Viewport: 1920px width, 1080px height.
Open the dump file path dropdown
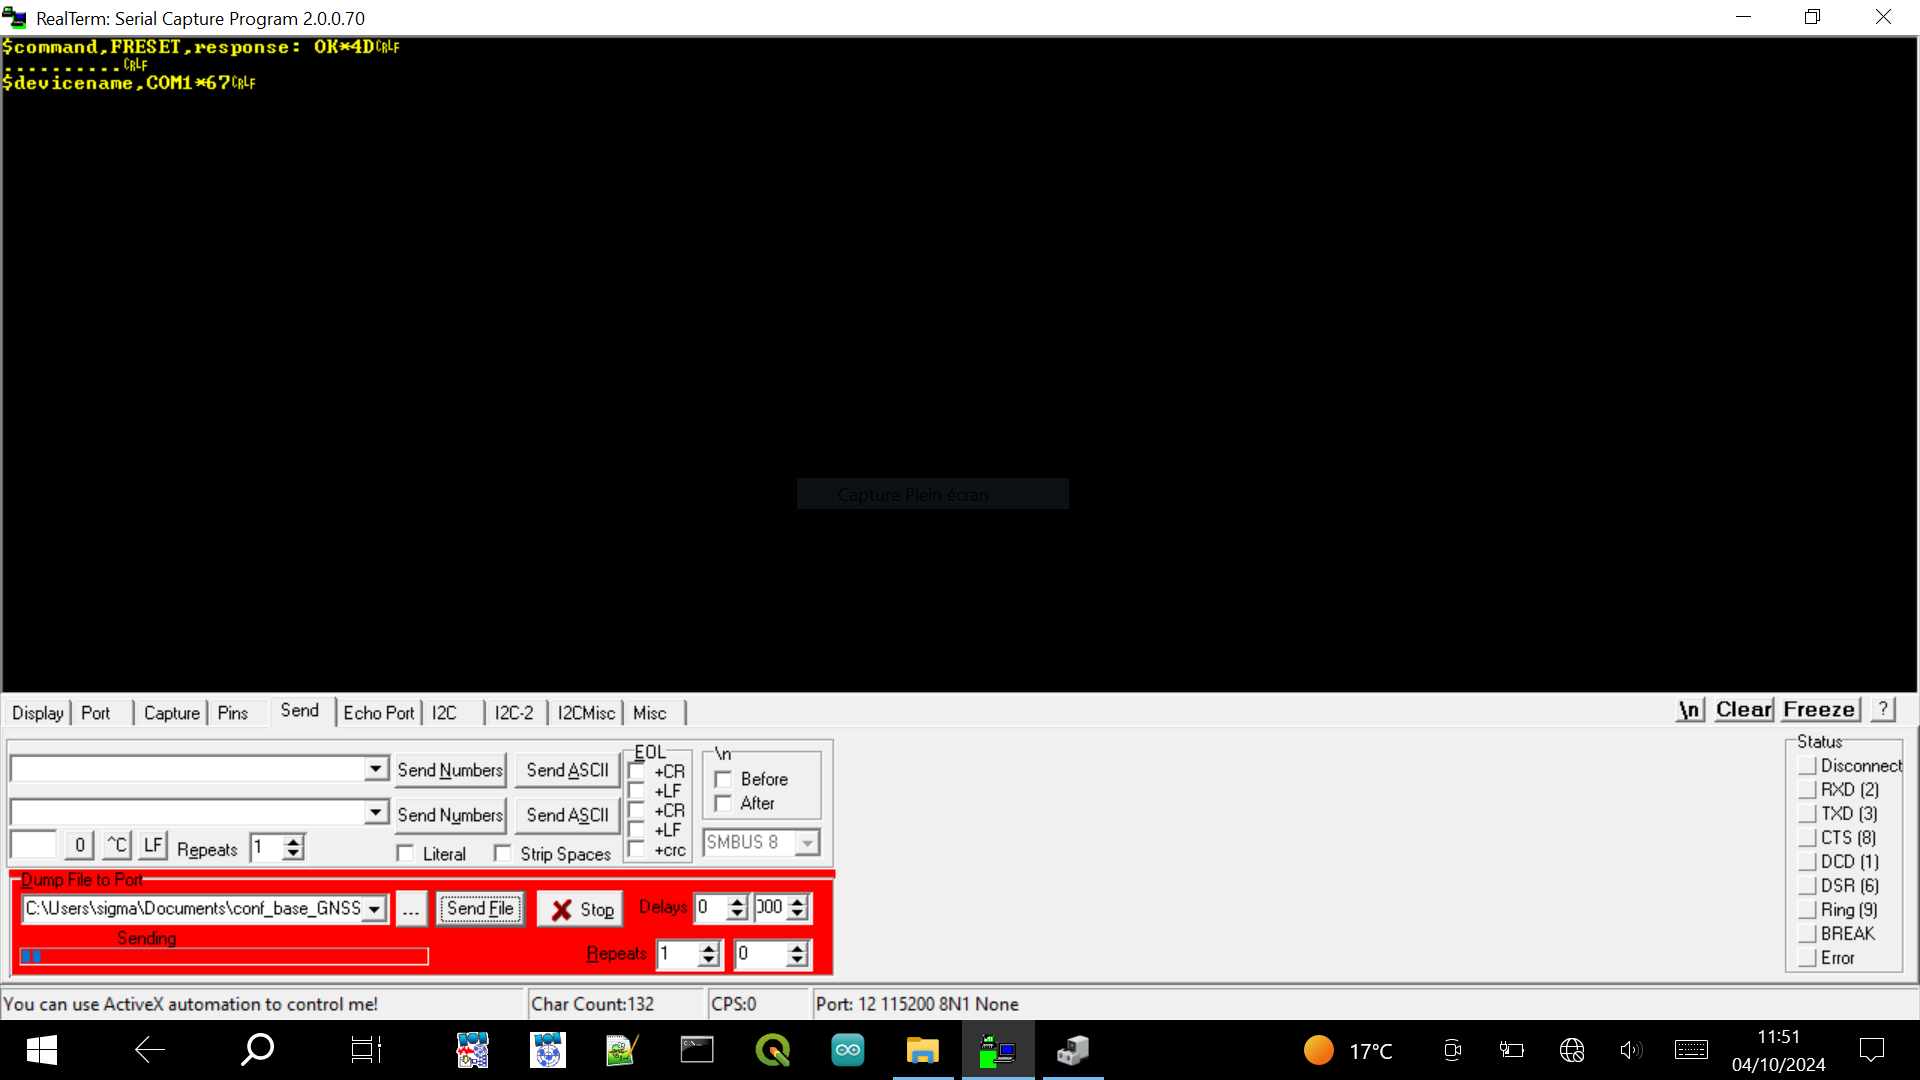tap(375, 909)
